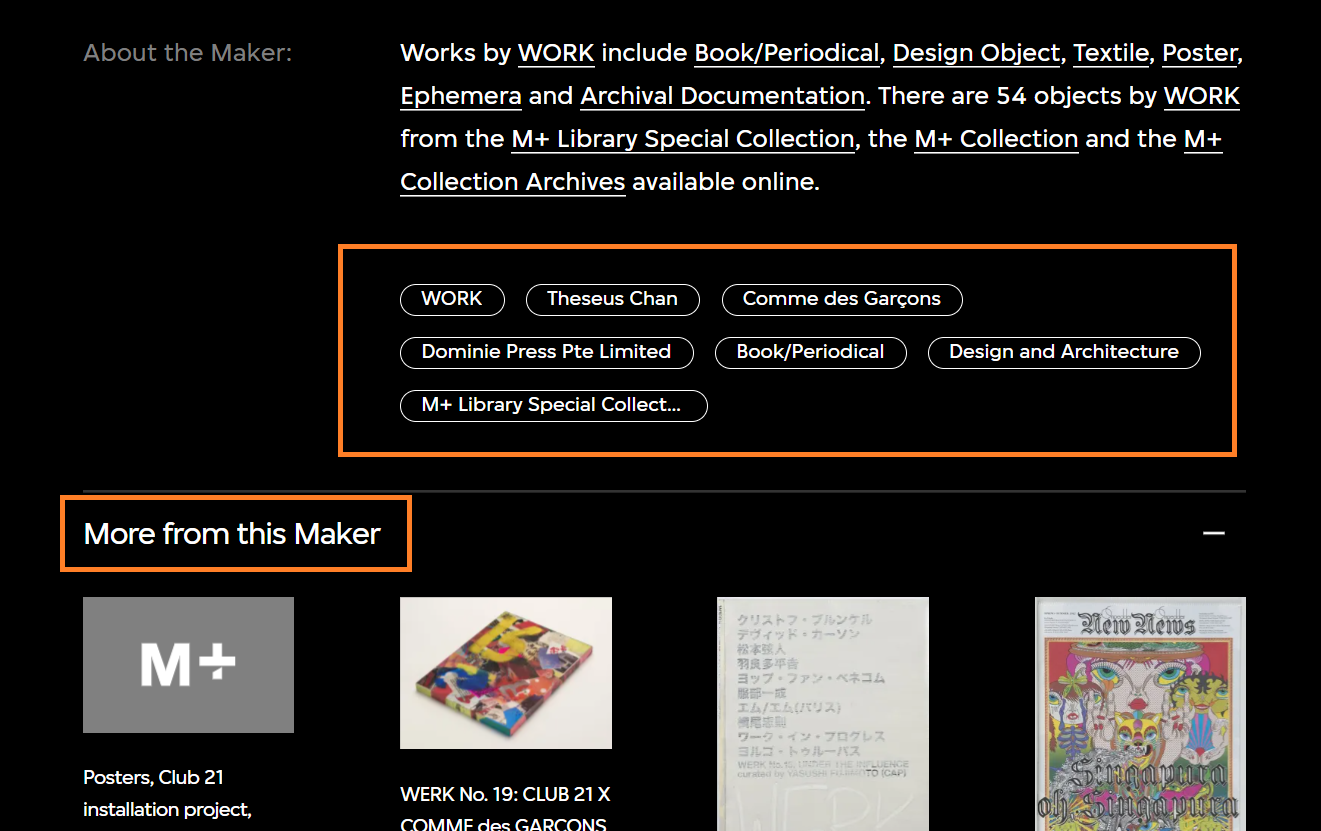1321x831 pixels.
Task: Collapse the More from this Maker section
Action: [x=1213, y=533]
